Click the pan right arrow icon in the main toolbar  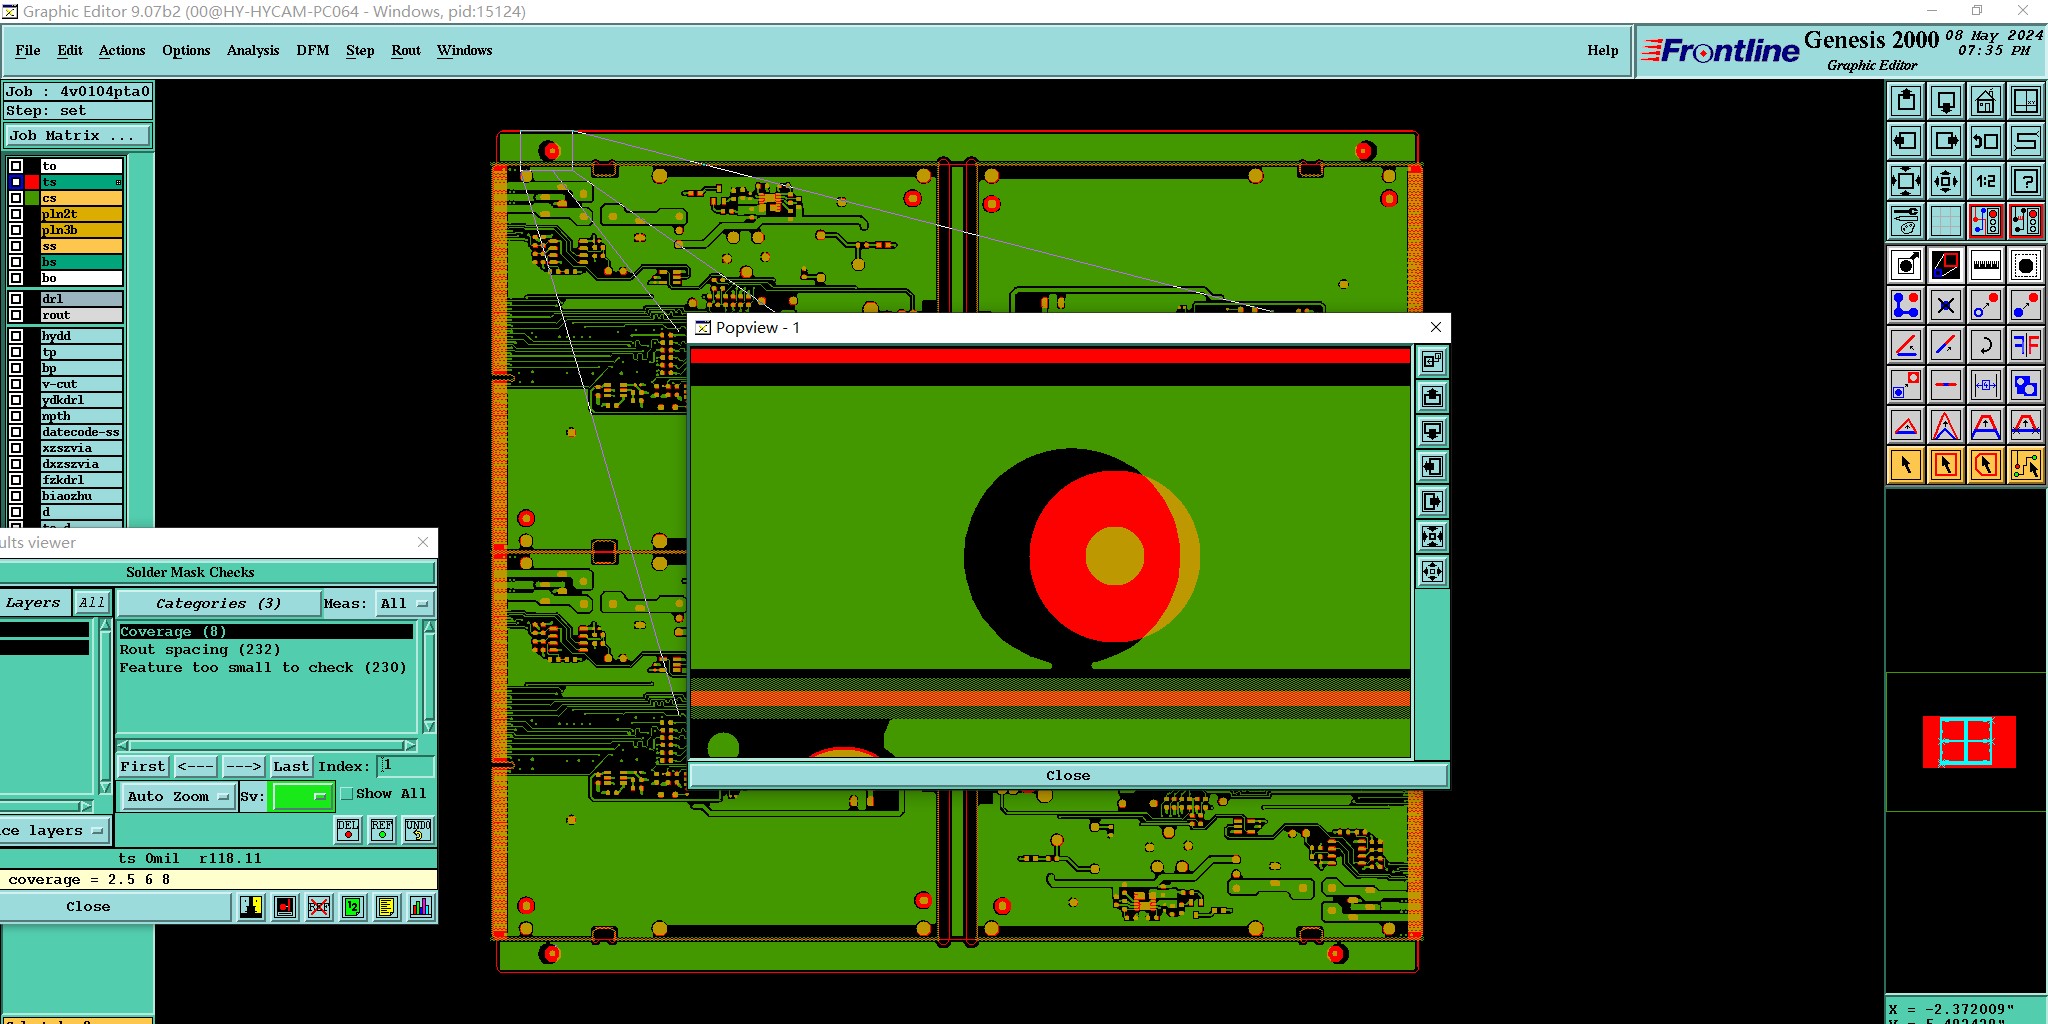click(1946, 141)
